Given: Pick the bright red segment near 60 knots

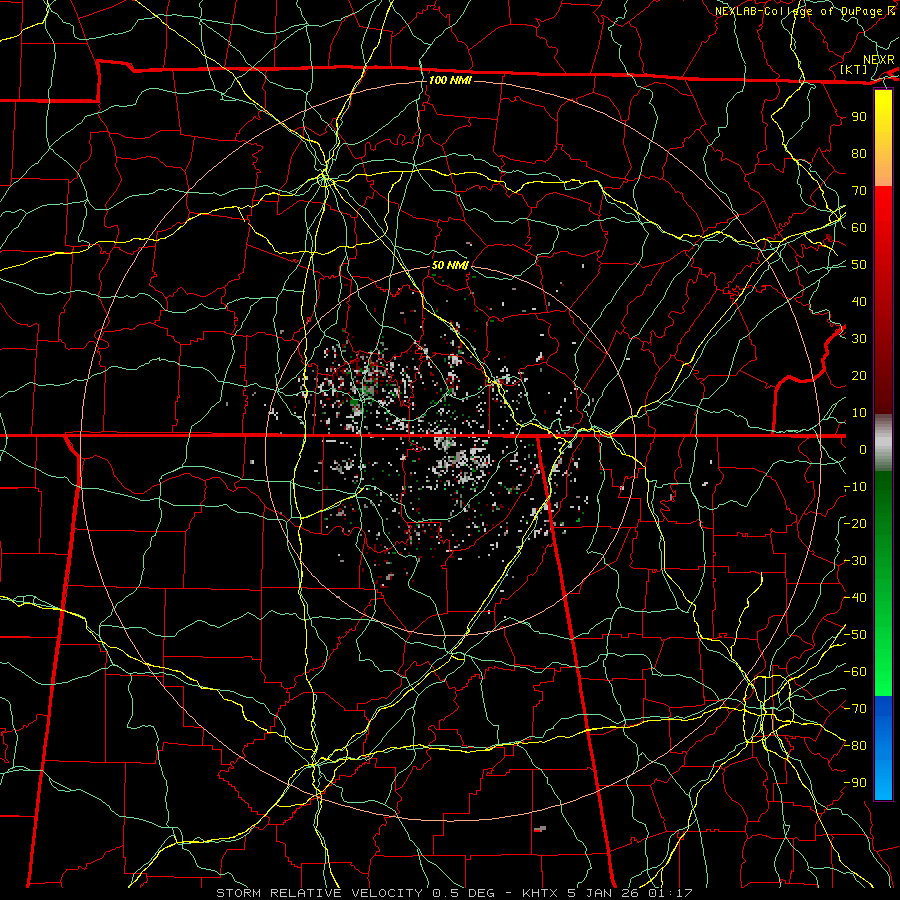Looking at the screenshot, I should pos(883,221).
